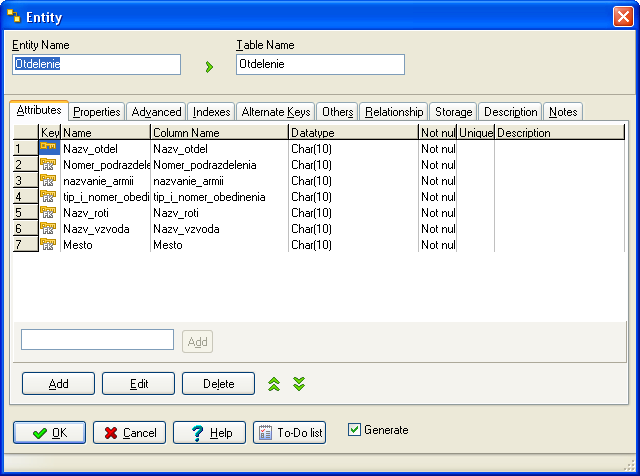640x476 pixels.
Task: Click the foreign key icon for nazvanie_armii
Action: [48, 180]
